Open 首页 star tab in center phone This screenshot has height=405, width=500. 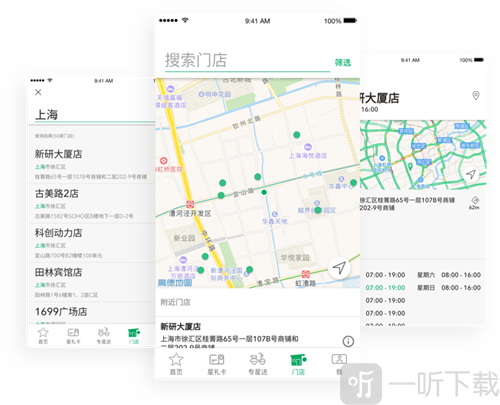[x=176, y=364]
